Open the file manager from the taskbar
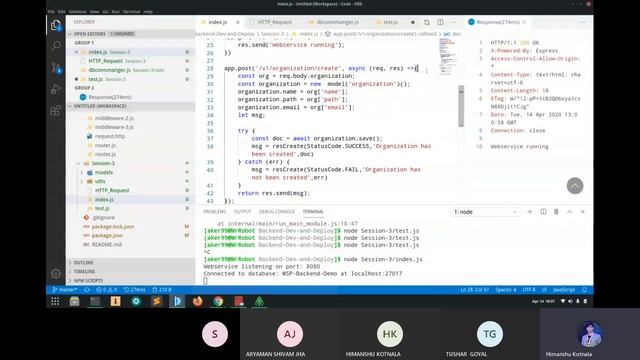This screenshot has height=360, width=640. tap(74, 301)
